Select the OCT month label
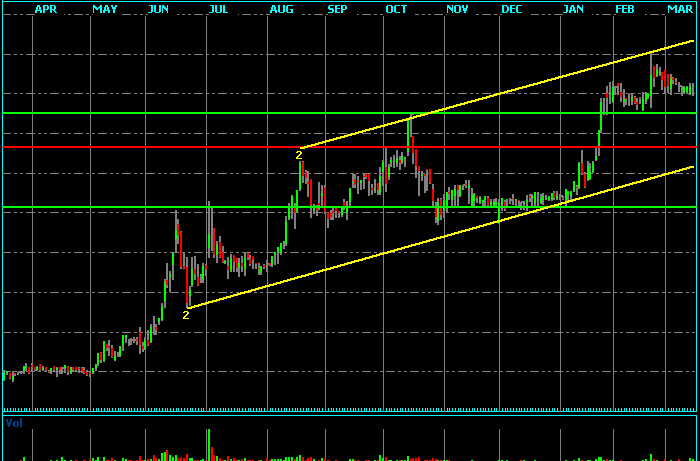This screenshot has height=461, width=700. (x=396, y=9)
